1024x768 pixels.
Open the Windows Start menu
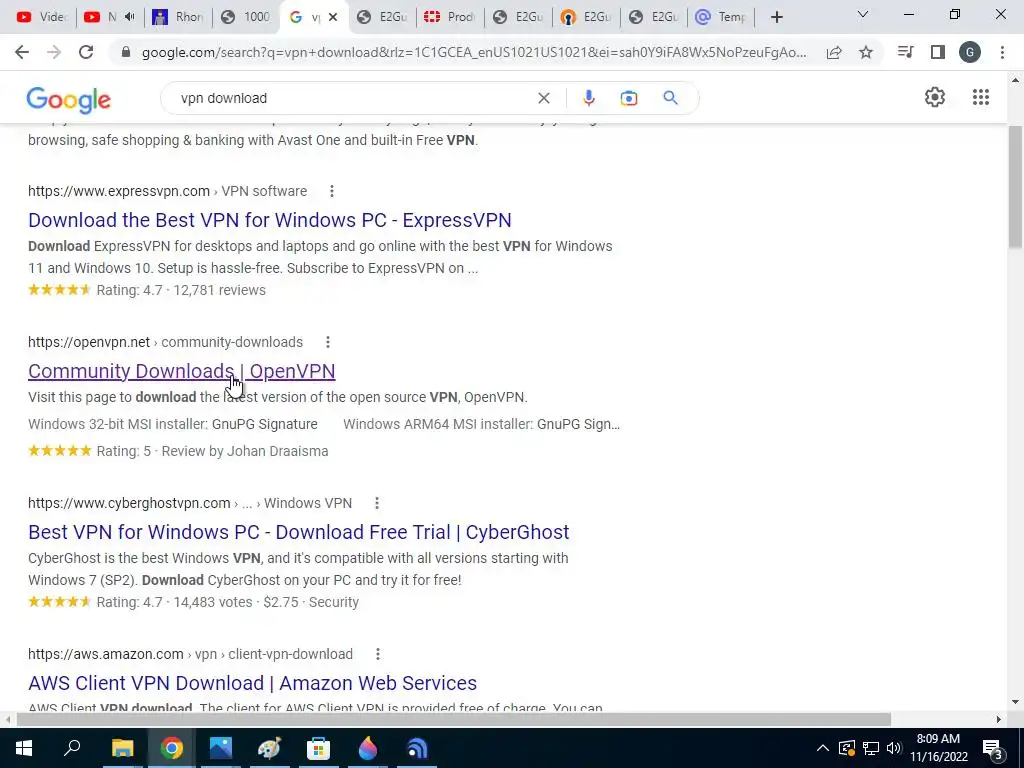click(x=24, y=748)
